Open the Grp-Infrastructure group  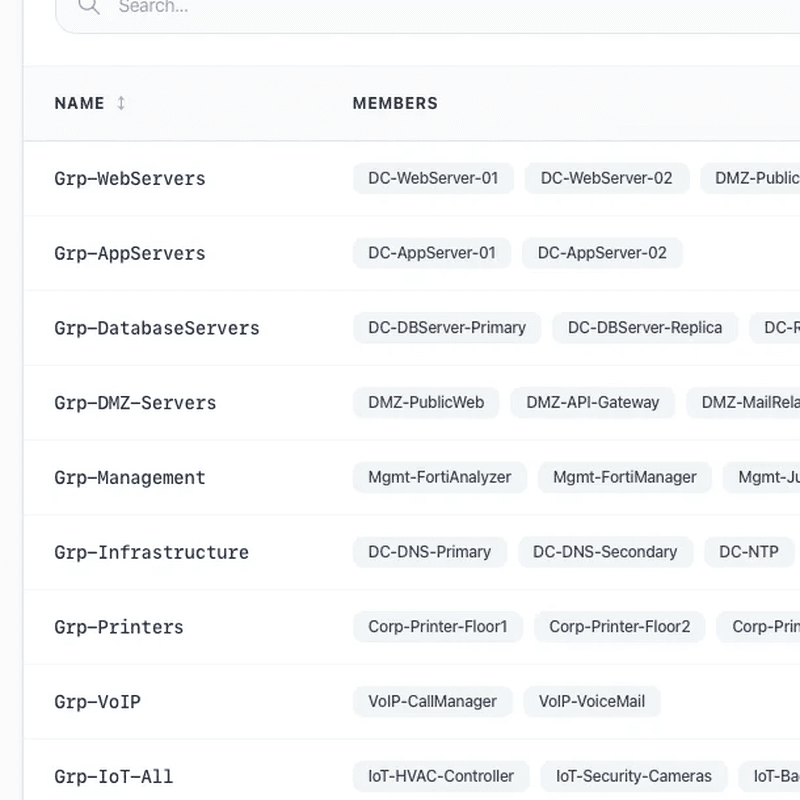point(151,552)
